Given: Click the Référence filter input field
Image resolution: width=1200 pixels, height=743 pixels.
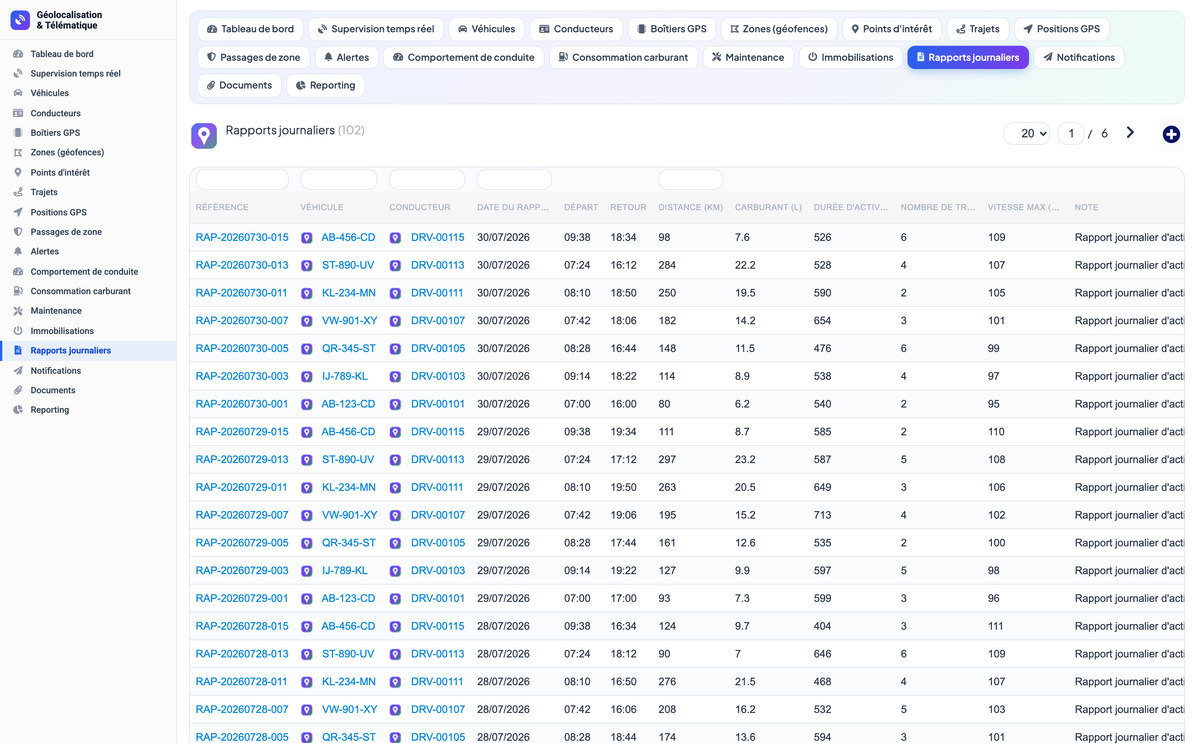Looking at the screenshot, I should (x=242, y=179).
